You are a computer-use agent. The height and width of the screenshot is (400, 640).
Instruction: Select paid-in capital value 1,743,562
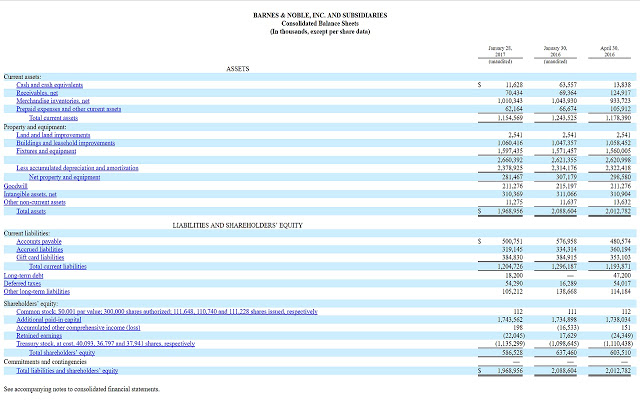click(x=510, y=320)
